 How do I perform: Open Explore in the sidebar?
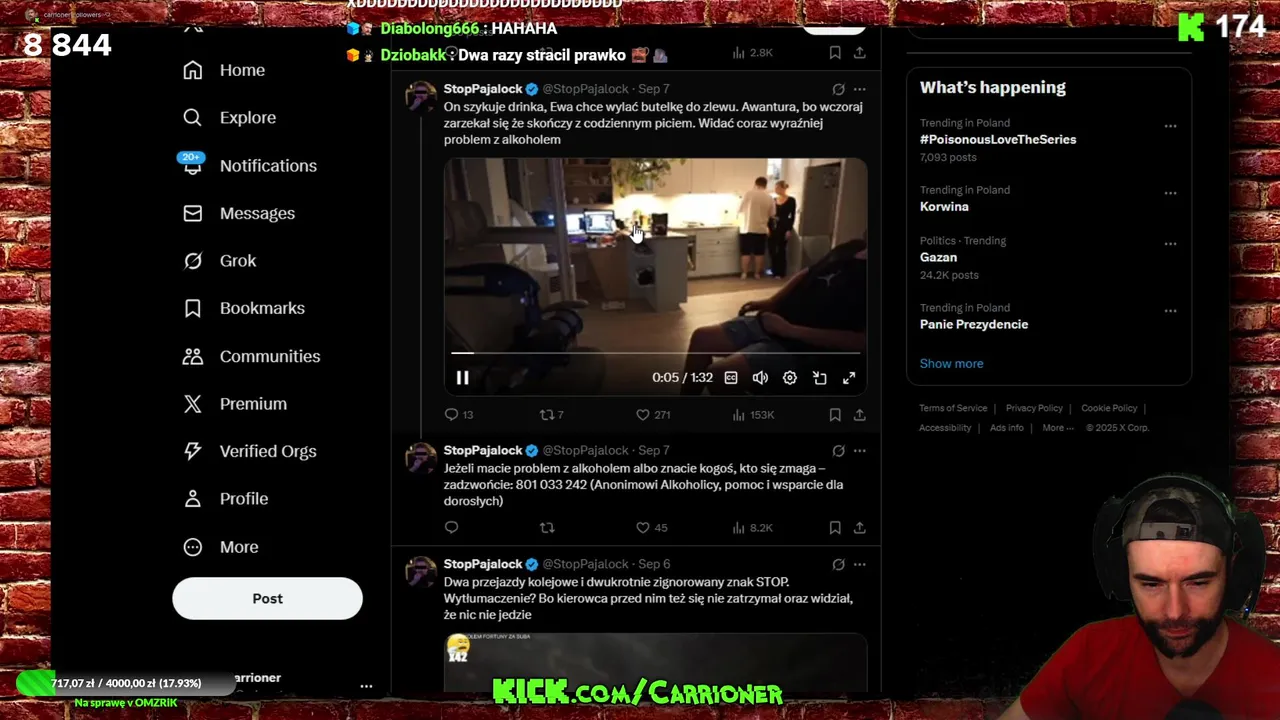click(x=229, y=118)
